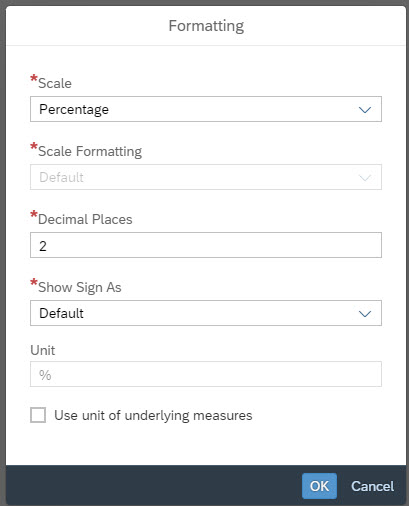The width and height of the screenshot is (409, 506).
Task: Click the 'Show Sign As' field label
Action: point(80,287)
